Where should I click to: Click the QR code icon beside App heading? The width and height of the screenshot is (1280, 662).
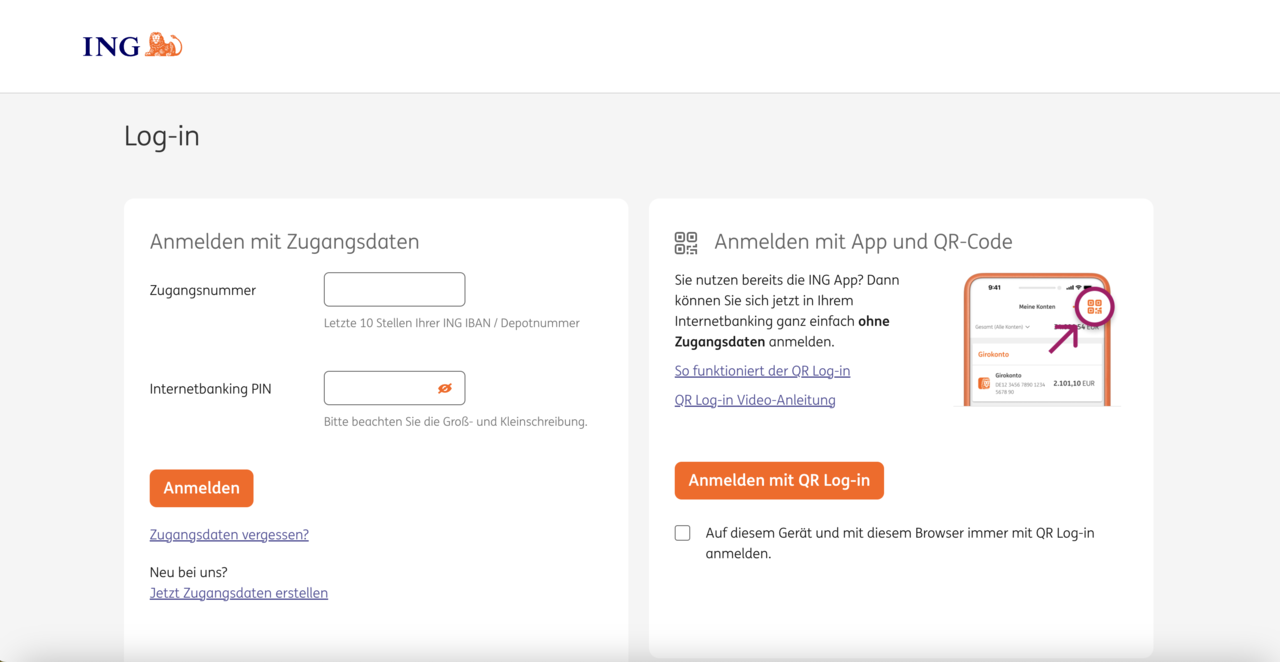686,243
